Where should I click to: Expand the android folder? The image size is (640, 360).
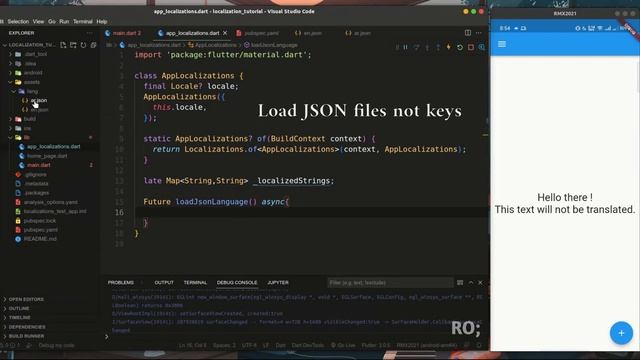[x=50, y=73]
